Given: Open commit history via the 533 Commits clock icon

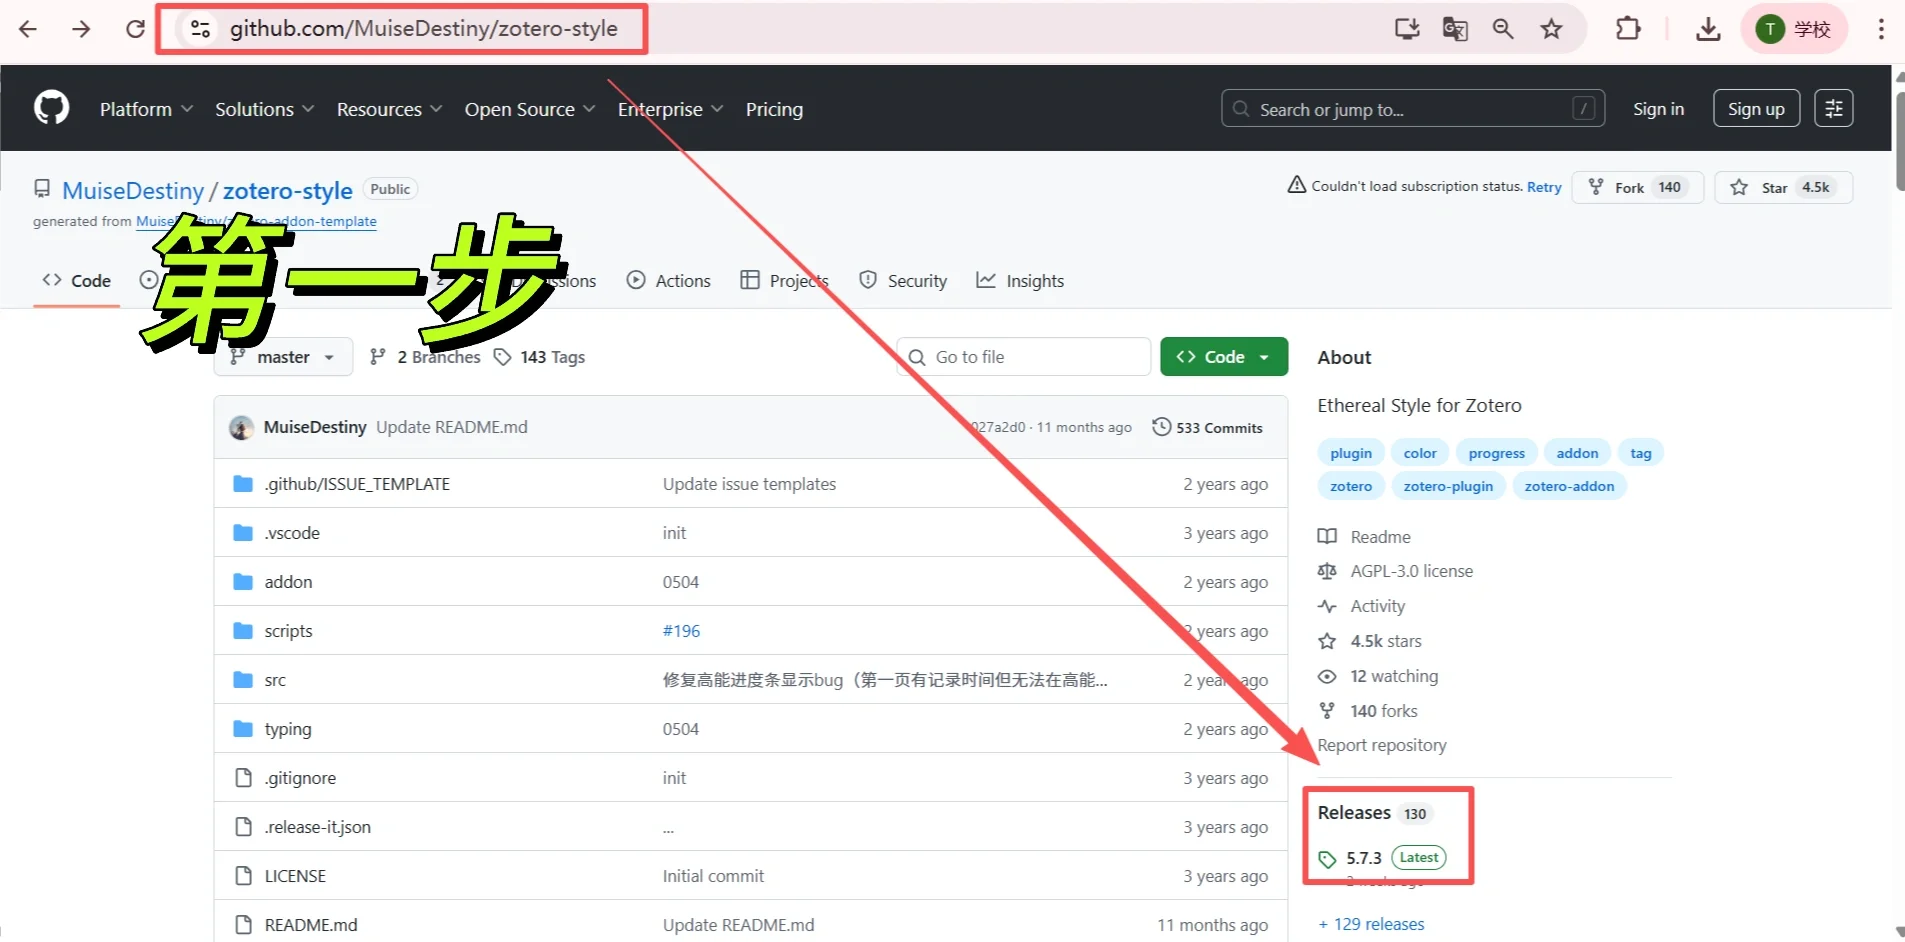Looking at the screenshot, I should point(1161,427).
